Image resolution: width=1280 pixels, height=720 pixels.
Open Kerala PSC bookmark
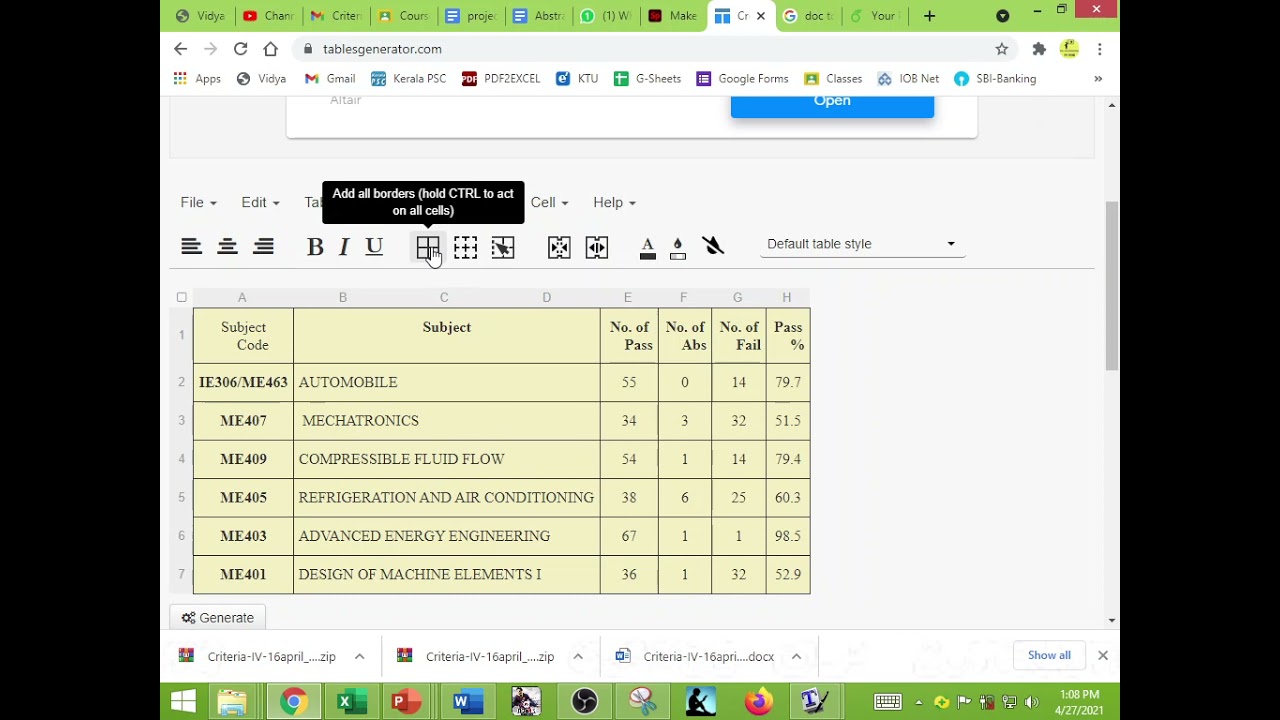click(408, 79)
